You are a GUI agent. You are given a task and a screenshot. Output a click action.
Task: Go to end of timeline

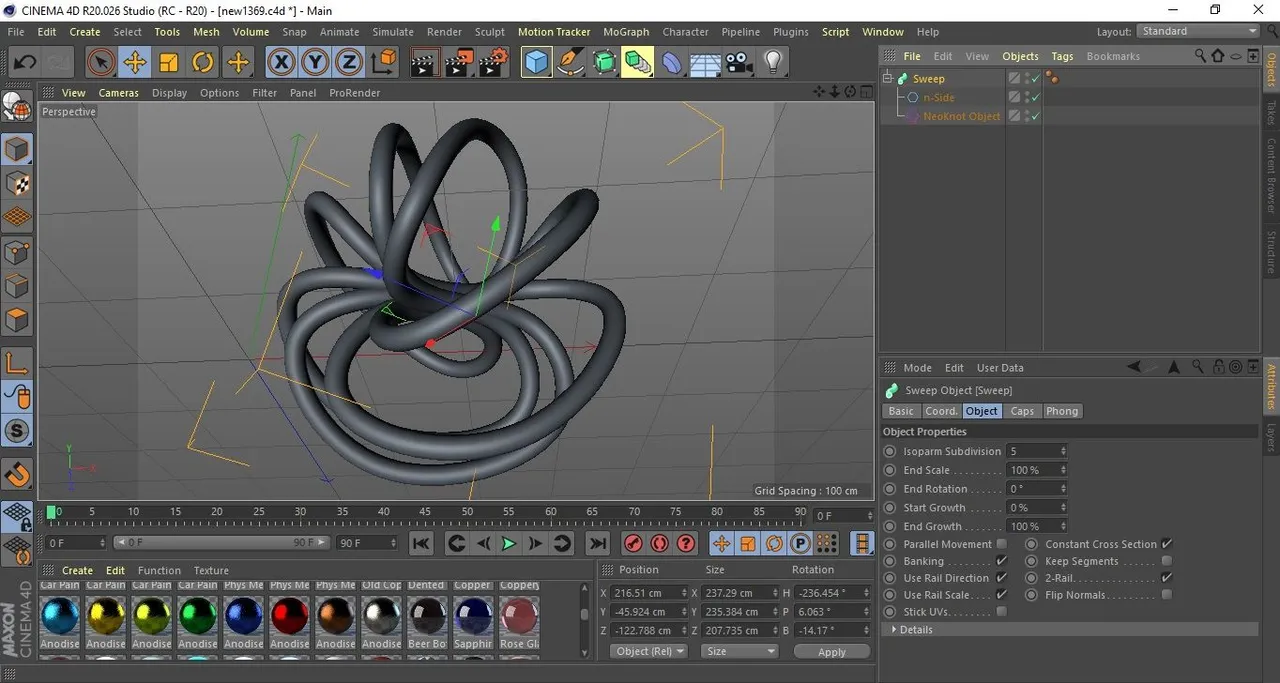[x=597, y=543]
